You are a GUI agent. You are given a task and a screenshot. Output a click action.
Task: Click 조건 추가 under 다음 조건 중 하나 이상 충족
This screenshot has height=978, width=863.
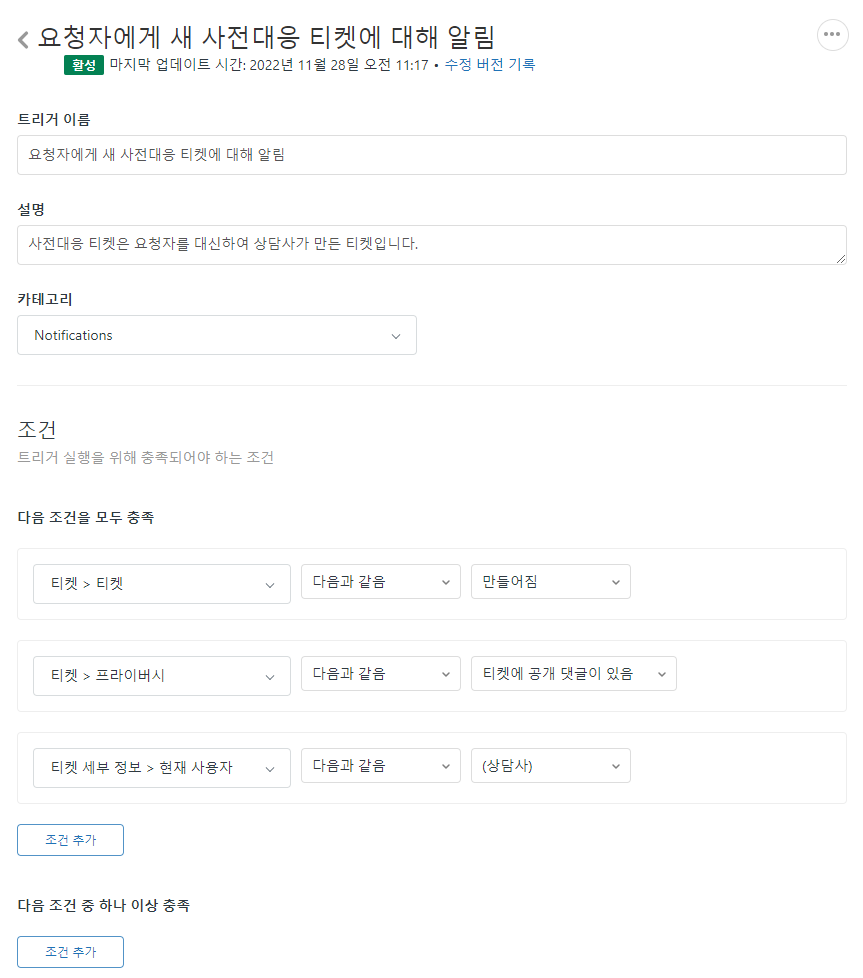click(70, 952)
